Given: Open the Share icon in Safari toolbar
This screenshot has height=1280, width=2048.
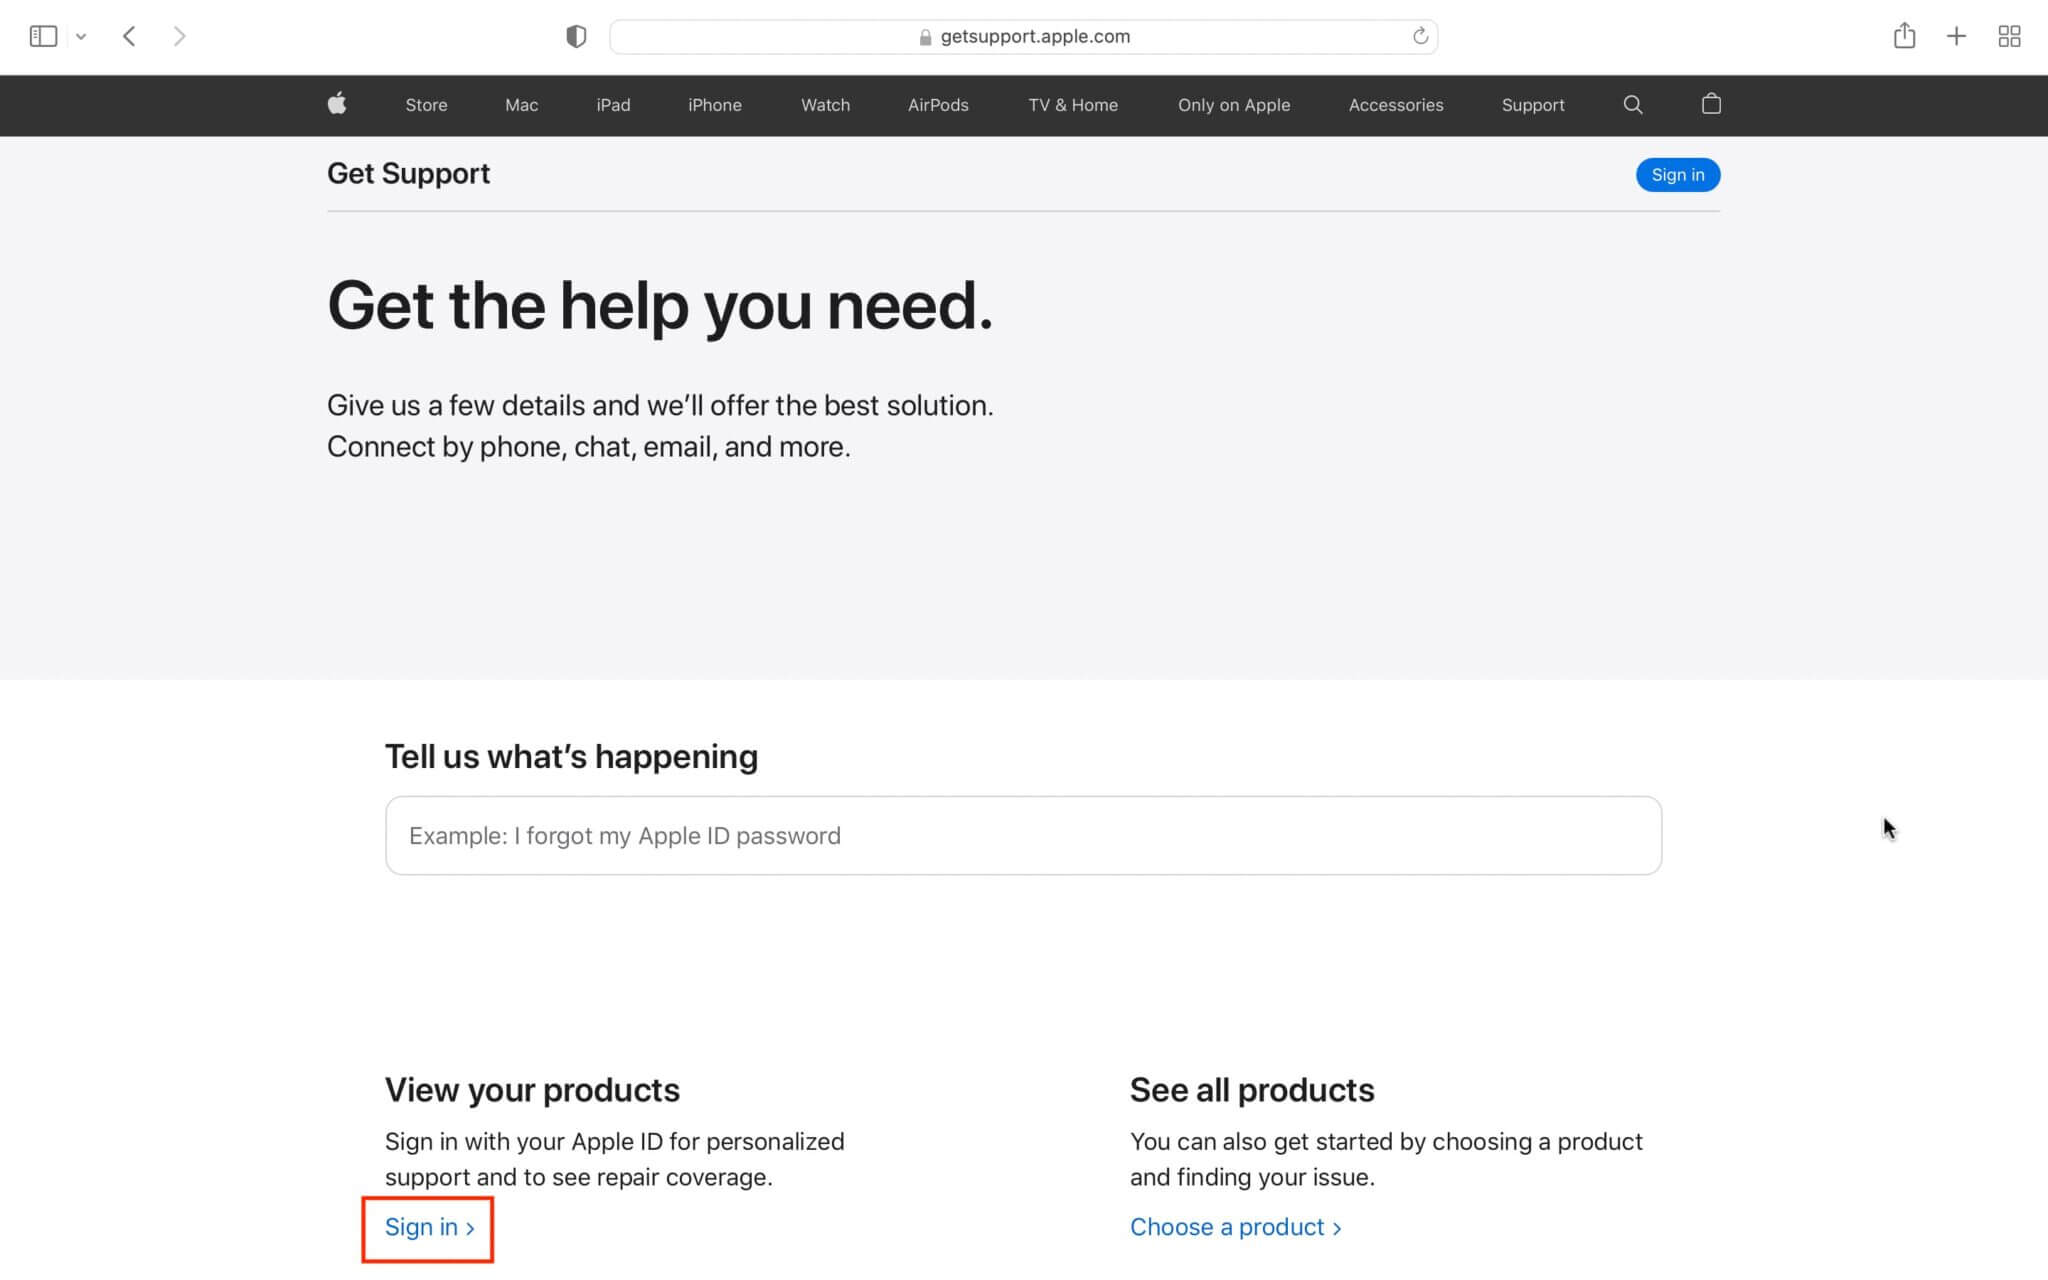Looking at the screenshot, I should point(1904,36).
